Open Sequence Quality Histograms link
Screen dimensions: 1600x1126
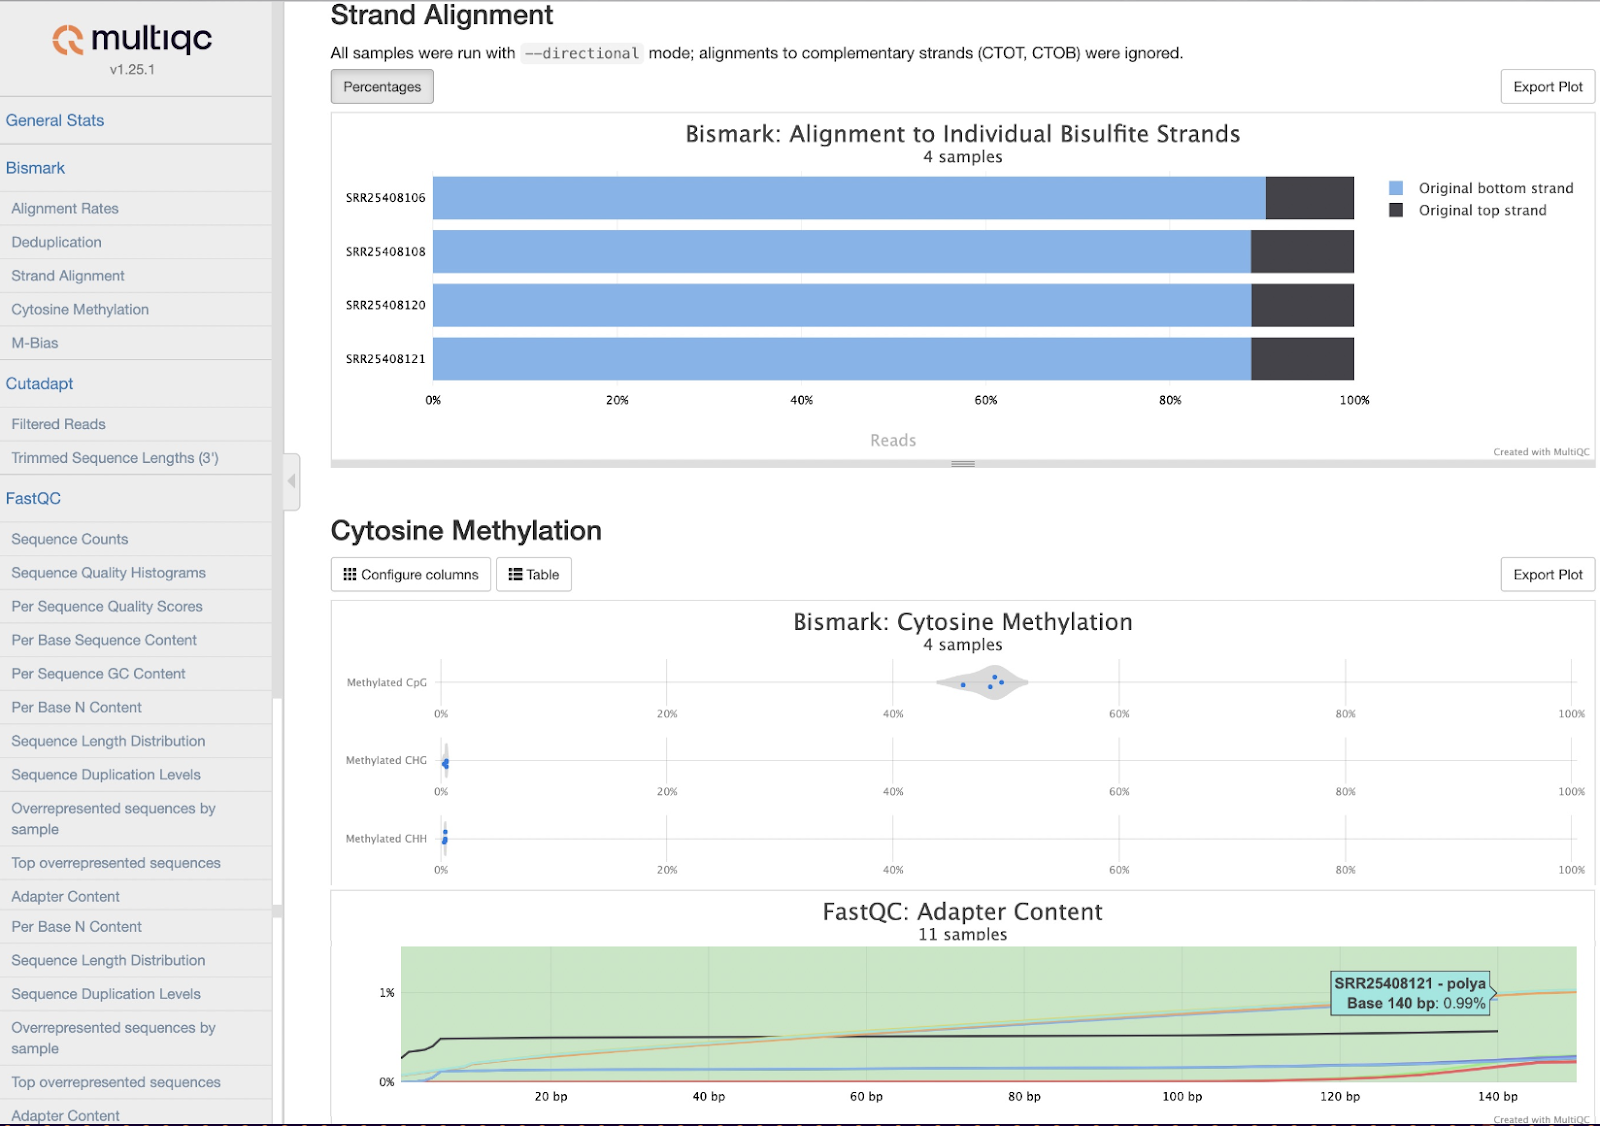coord(108,573)
